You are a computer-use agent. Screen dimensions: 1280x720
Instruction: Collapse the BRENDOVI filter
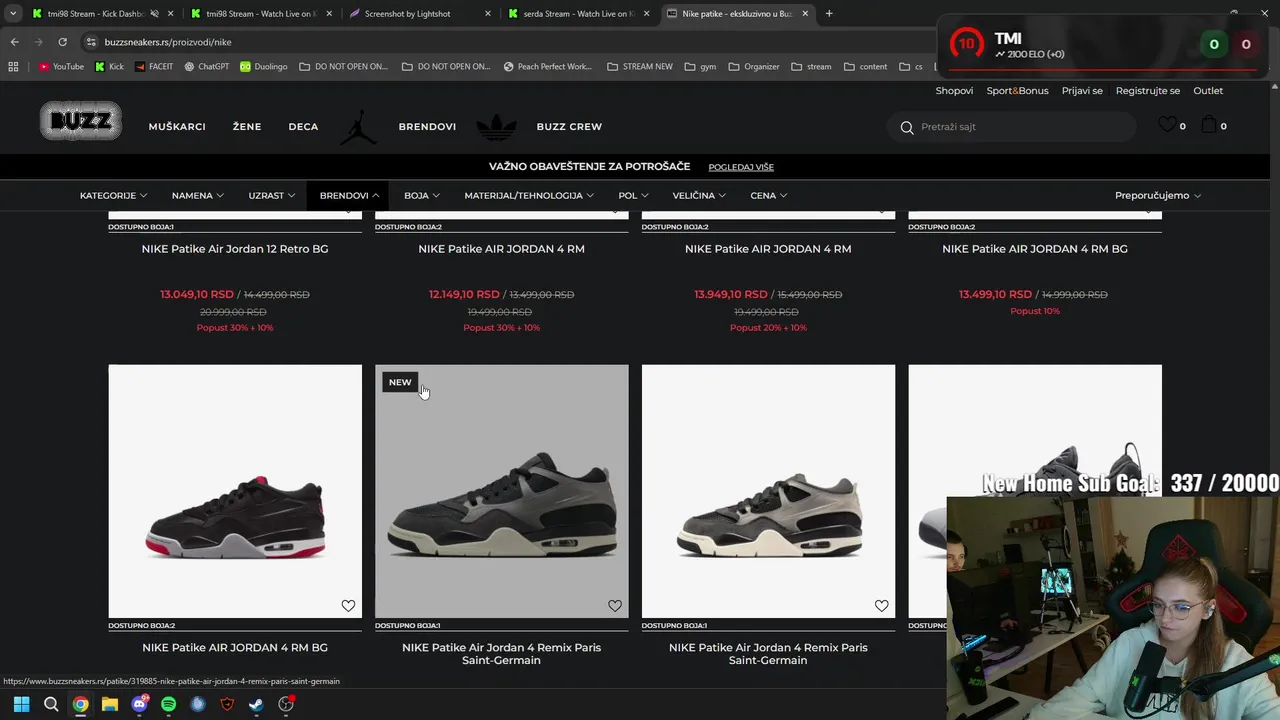click(x=349, y=195)
